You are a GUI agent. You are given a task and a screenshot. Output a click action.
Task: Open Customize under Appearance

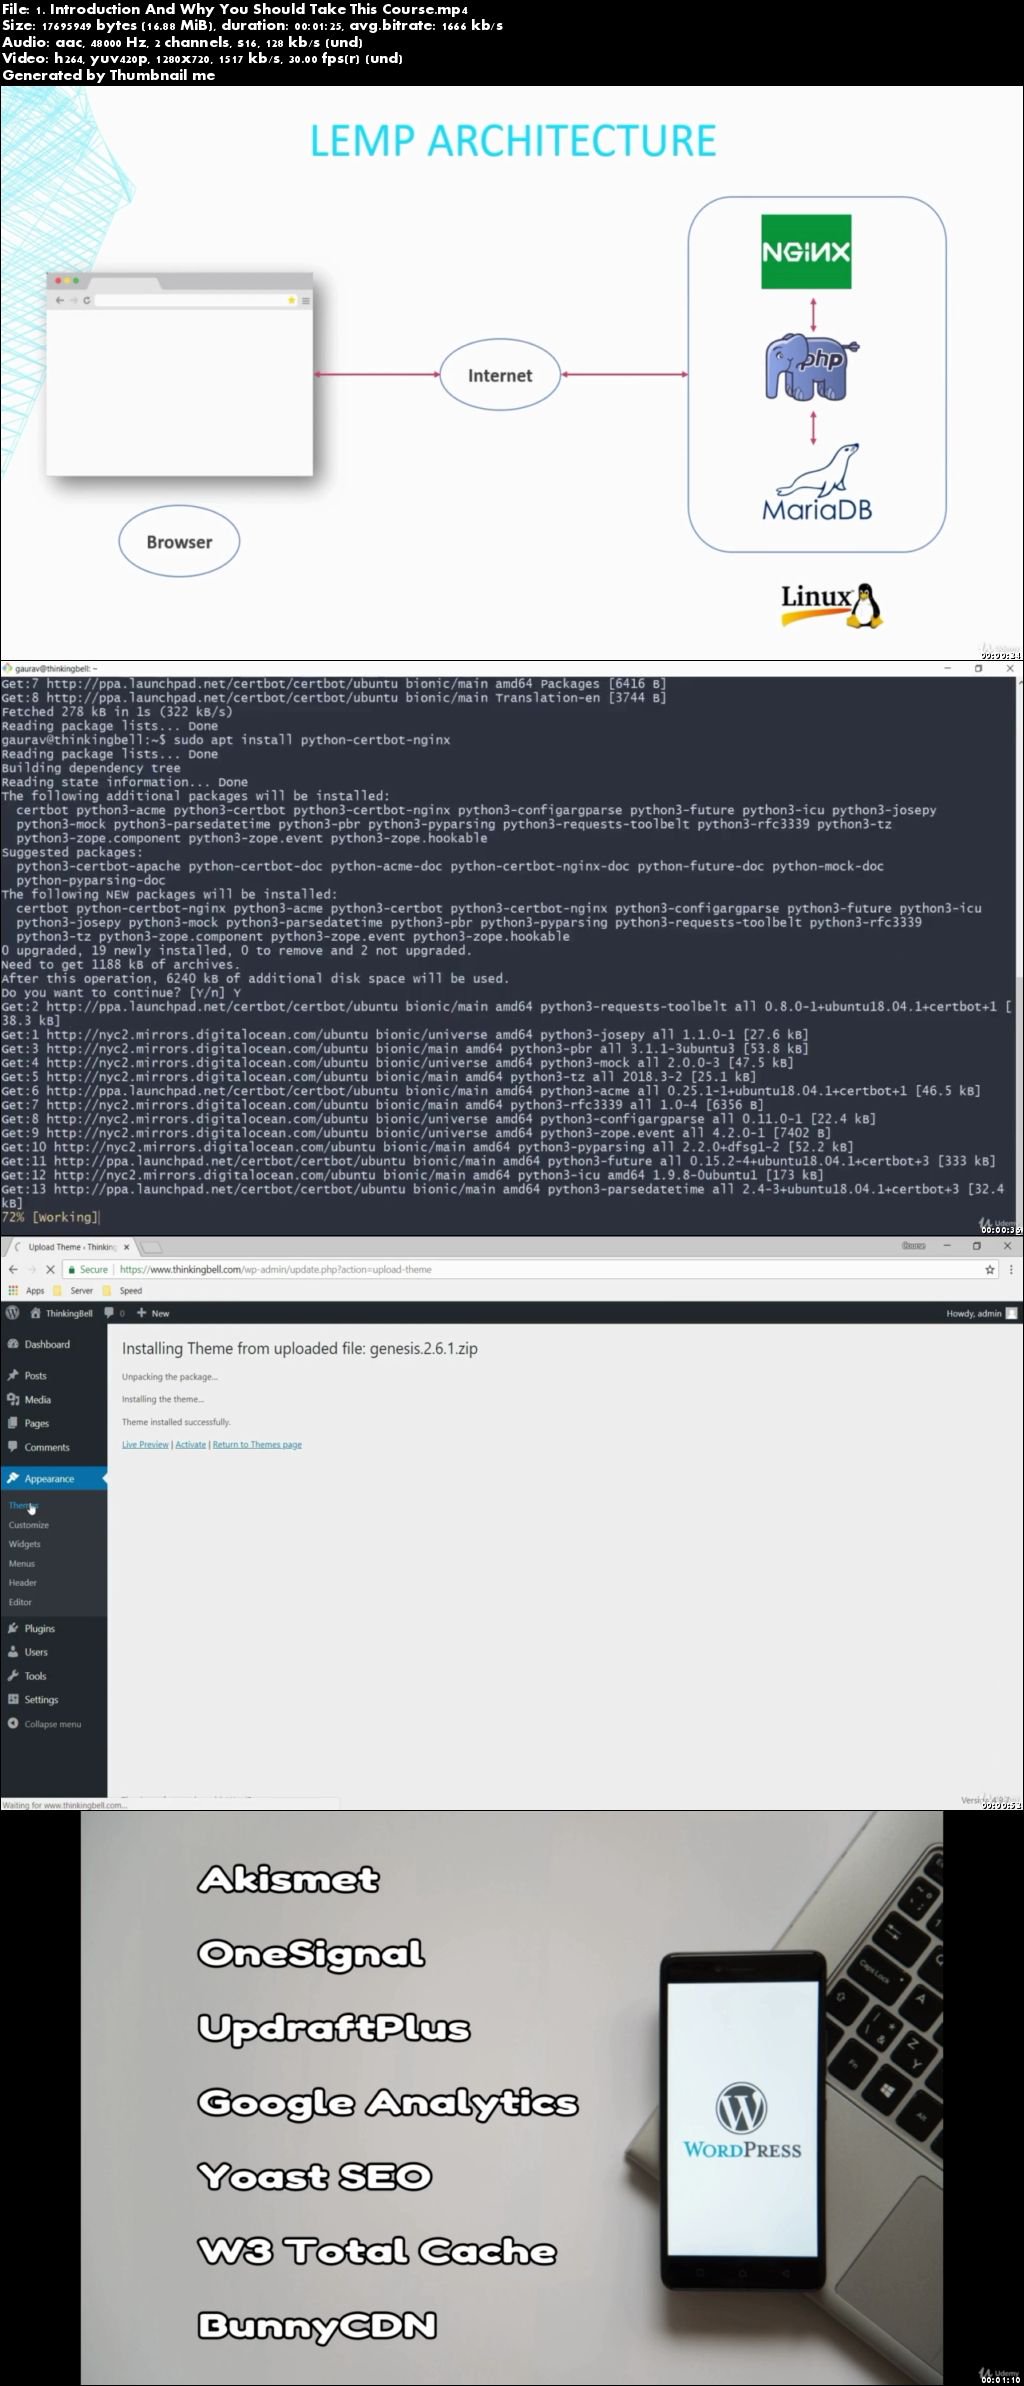click(29, 1525)
